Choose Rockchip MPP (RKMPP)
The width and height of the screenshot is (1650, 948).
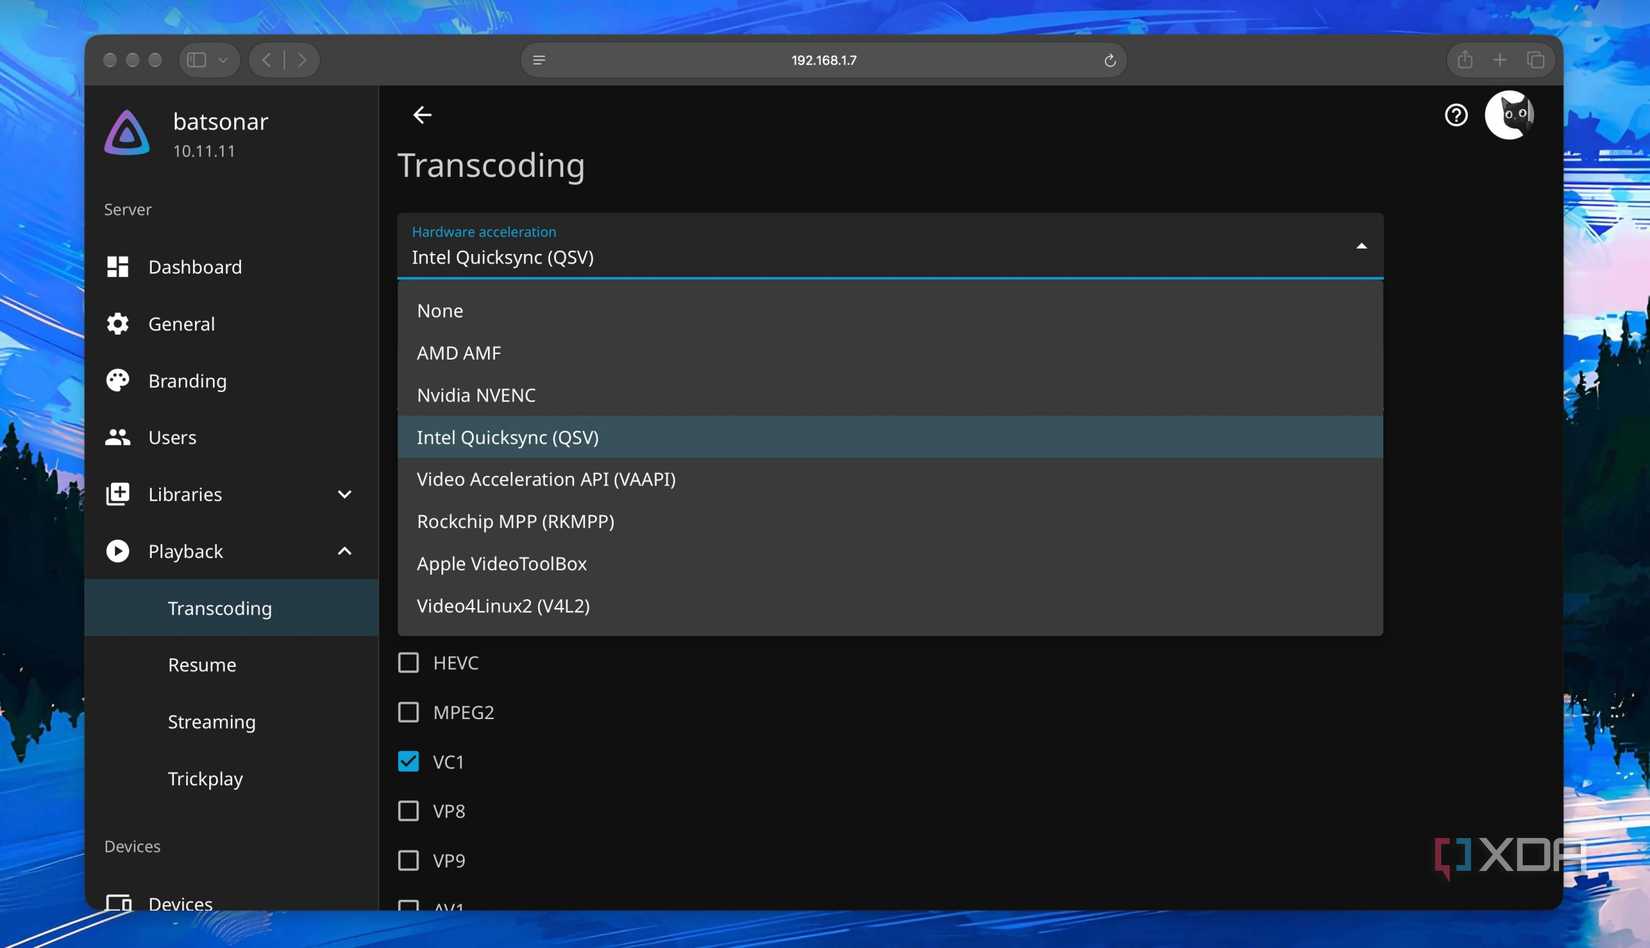[x=890, y=521]
